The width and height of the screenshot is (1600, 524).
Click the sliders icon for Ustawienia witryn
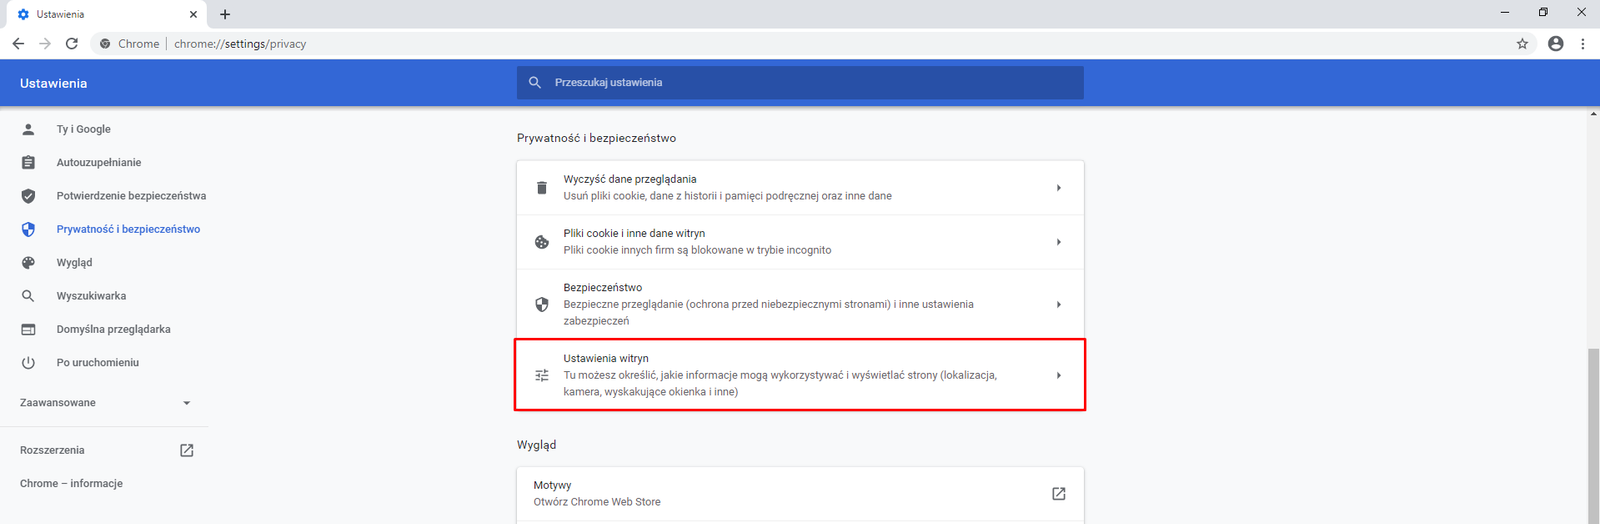[x=542, y=376]
